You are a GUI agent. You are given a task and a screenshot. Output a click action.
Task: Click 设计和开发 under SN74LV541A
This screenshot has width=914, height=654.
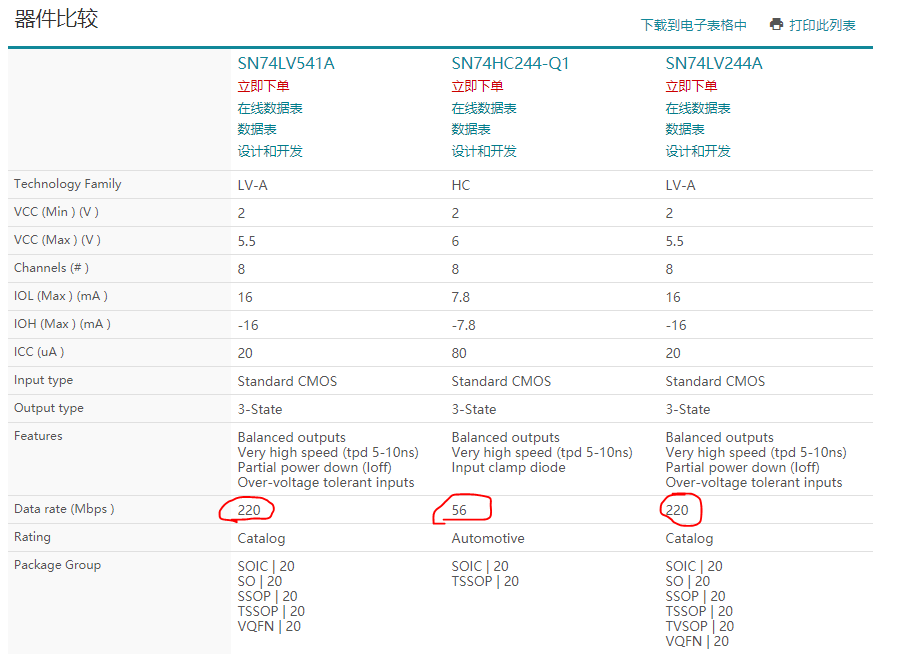tap(269, 152)
